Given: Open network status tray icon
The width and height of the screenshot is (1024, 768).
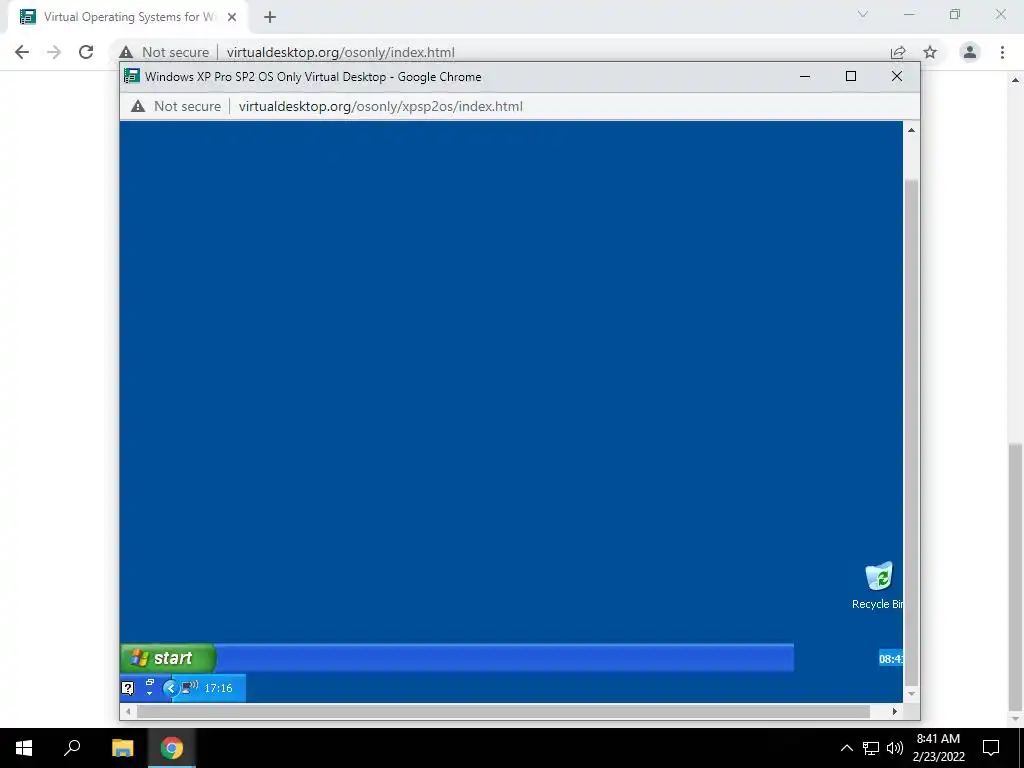Looking at the screenshot, I should [871, 748].
